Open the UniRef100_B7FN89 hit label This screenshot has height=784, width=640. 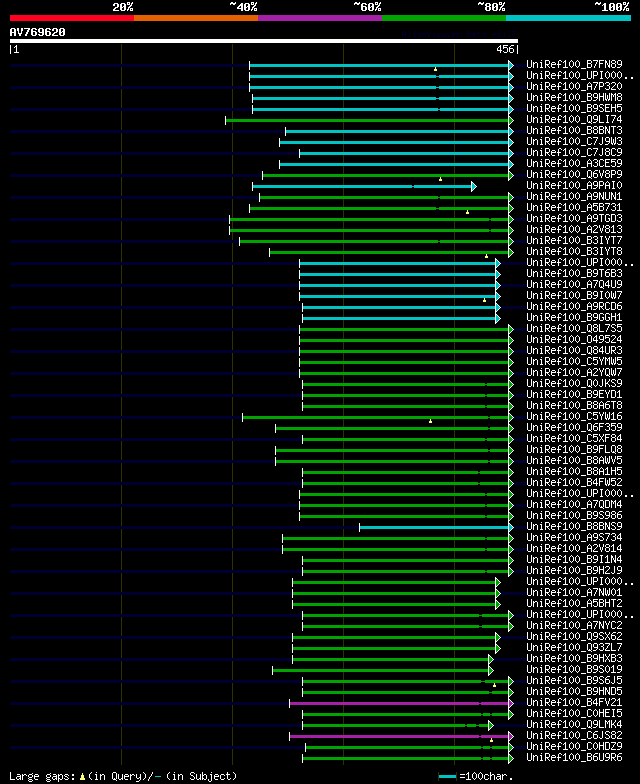pos(574,64)
